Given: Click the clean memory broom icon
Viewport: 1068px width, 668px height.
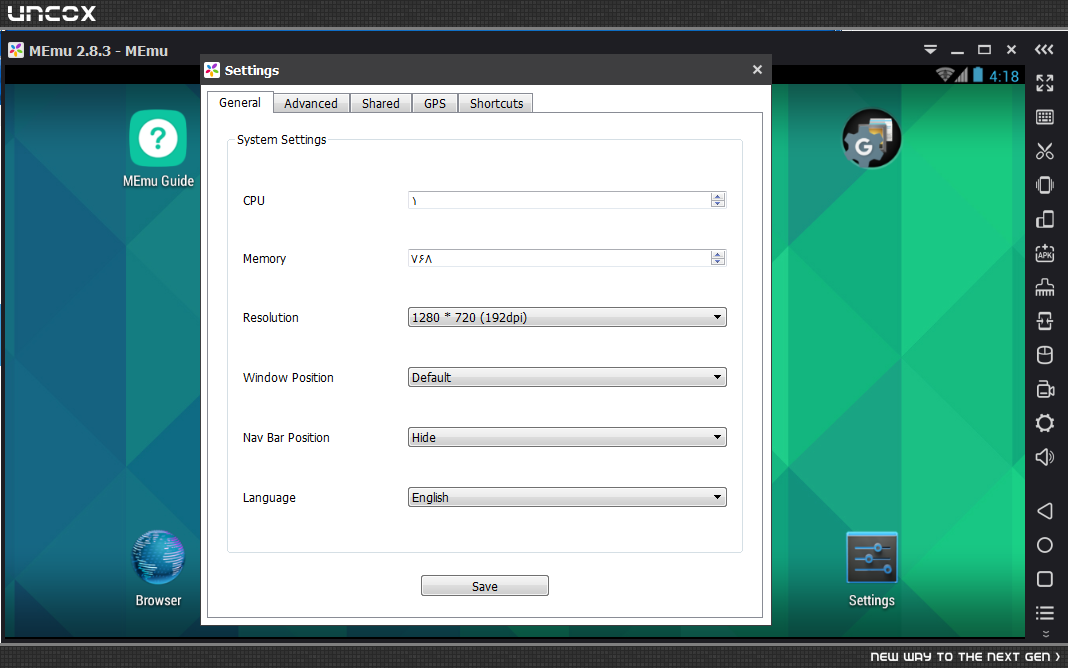Looking at the screenshot, I should click(x=1044, y=287).
